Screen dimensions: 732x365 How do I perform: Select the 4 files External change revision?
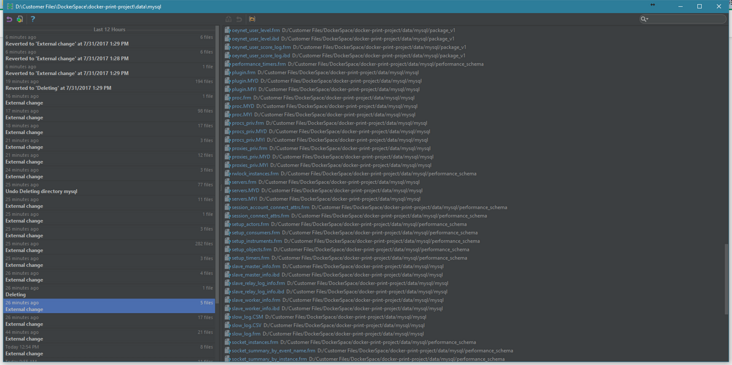click(x=109, y=277)
